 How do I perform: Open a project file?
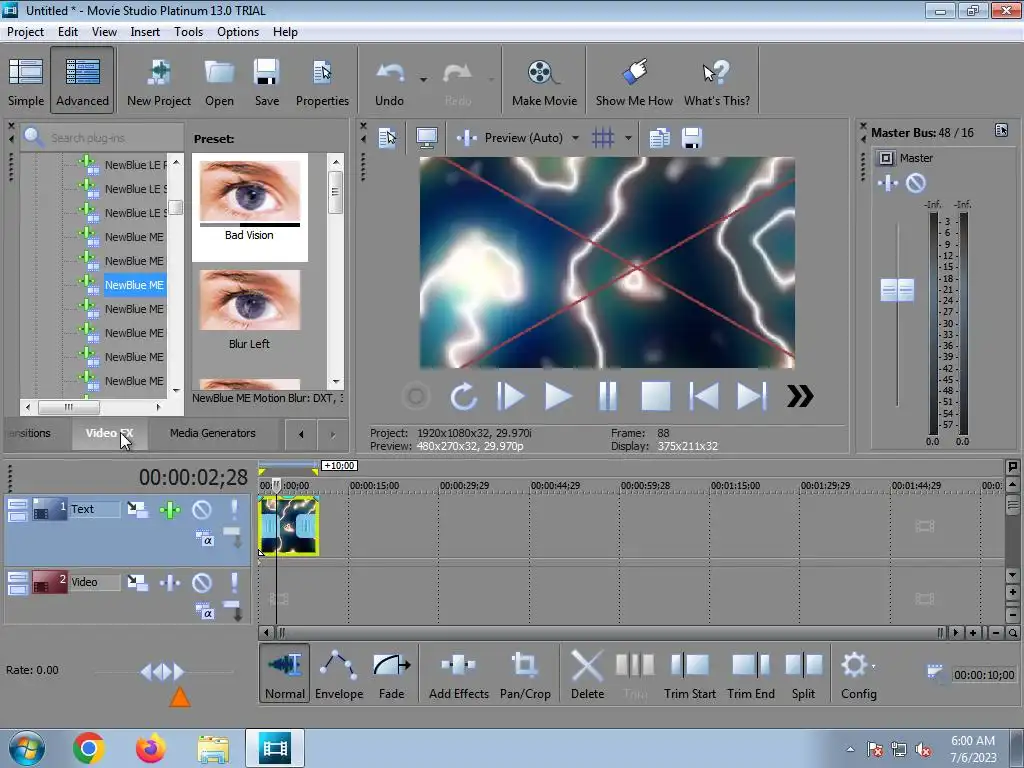(219, 82)
